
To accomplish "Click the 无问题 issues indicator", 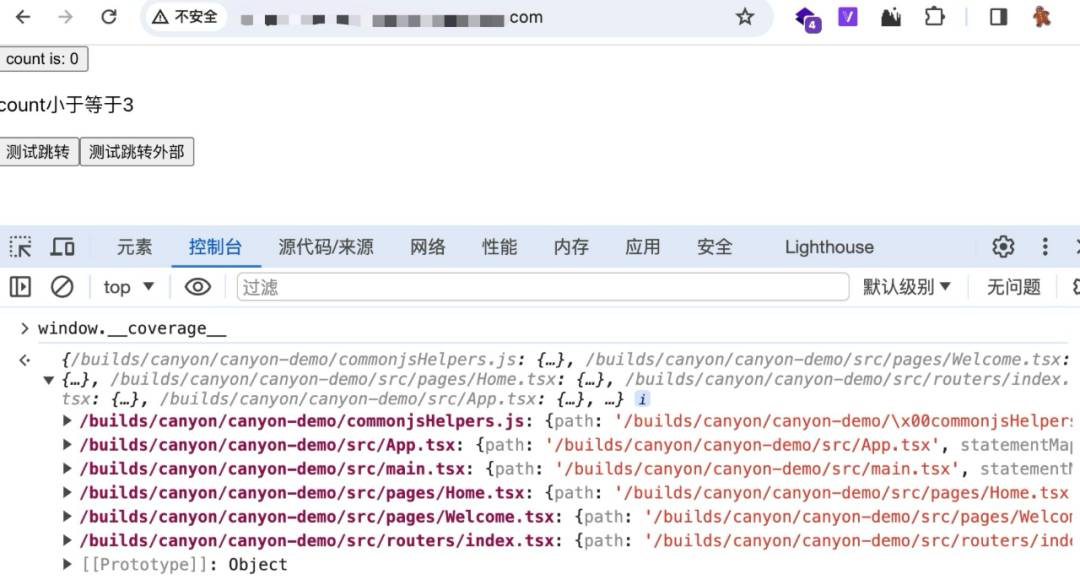I will pyautogui.click(x=1013, y=287).
